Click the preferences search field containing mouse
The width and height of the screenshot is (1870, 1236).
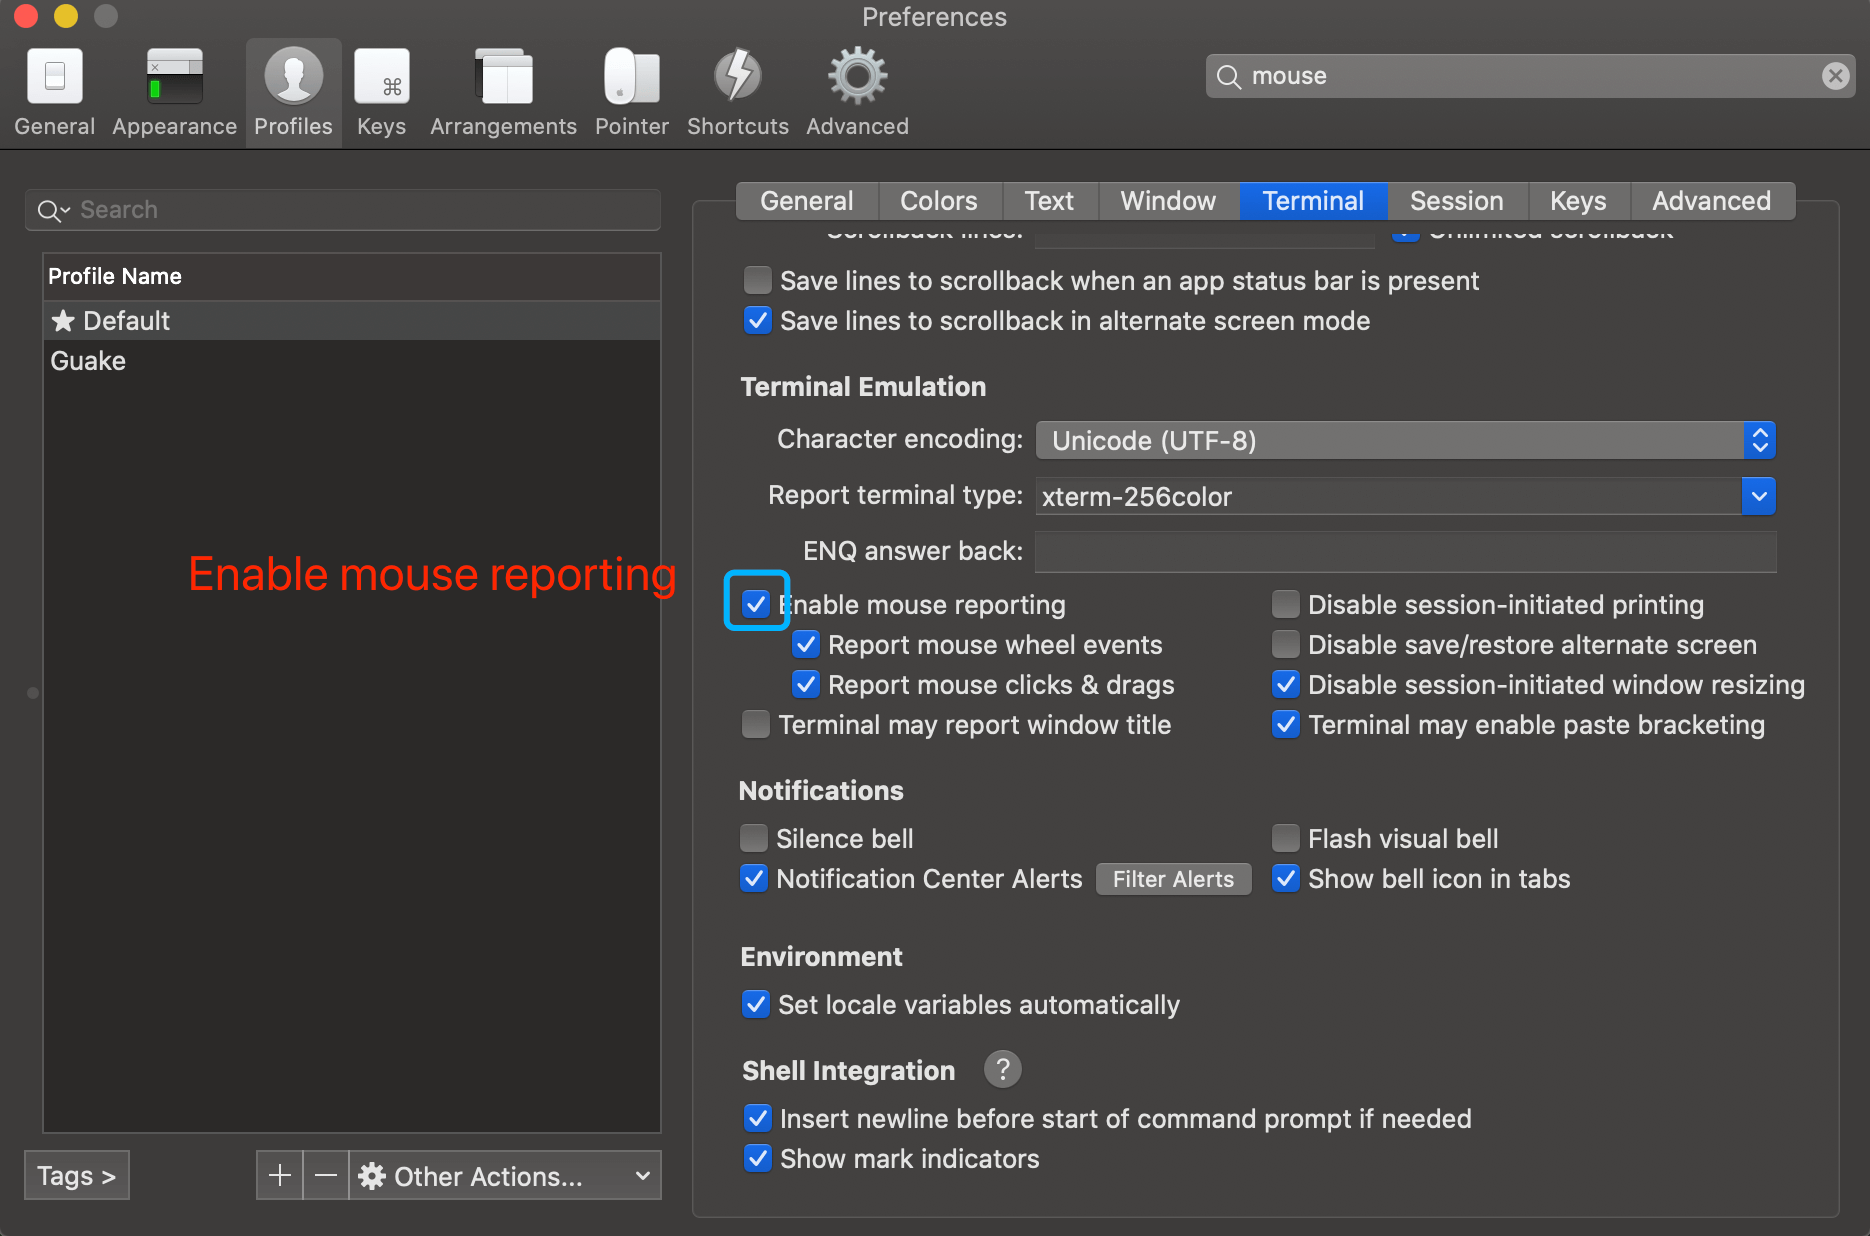1530,76
